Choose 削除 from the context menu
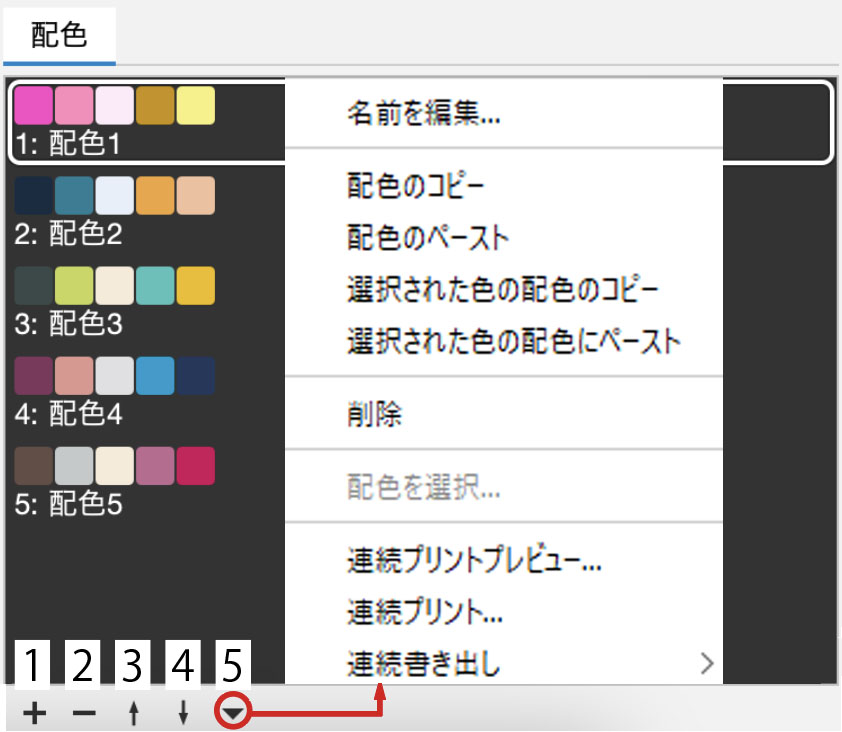 [x=376, y=414]
